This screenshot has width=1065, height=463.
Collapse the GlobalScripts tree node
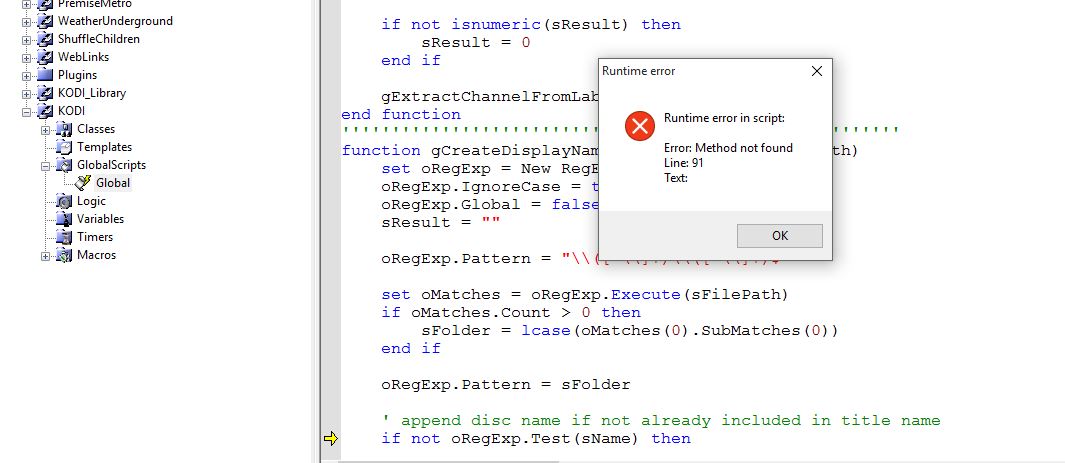tap(45, 165)
